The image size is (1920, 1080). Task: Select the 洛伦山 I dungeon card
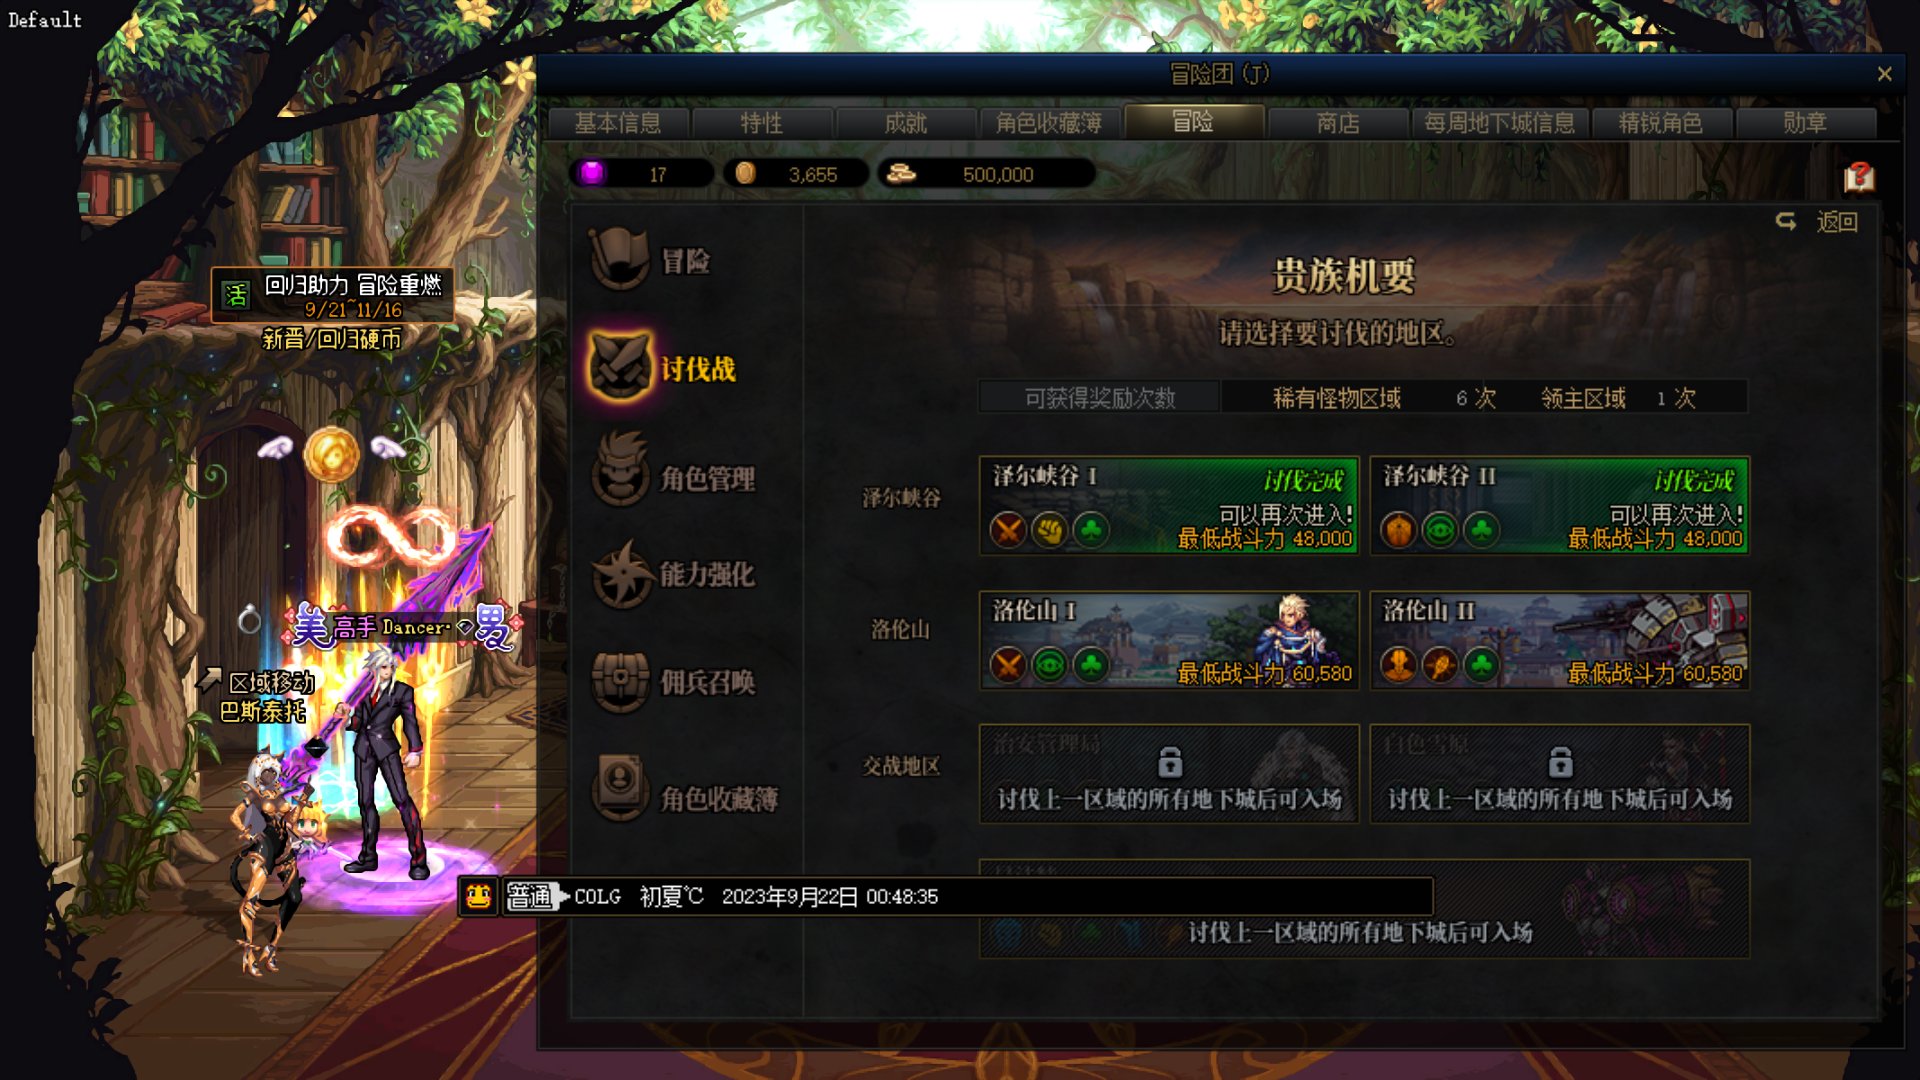(1169, 640)
